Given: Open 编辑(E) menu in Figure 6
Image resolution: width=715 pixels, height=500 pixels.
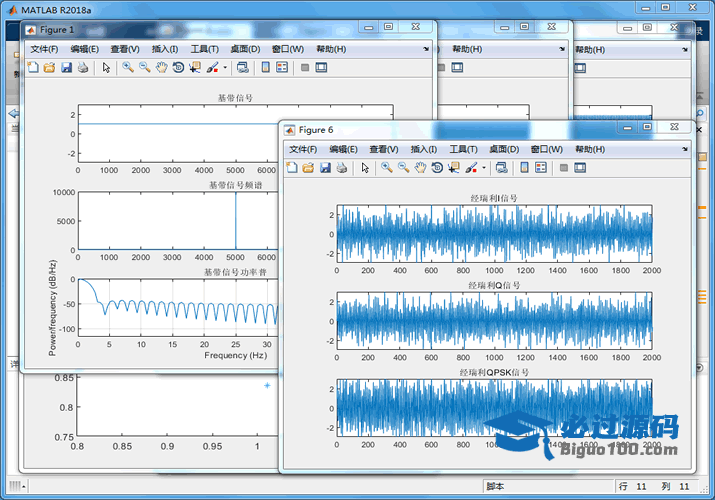Looking at the screenshot, I should pos(343,149).
